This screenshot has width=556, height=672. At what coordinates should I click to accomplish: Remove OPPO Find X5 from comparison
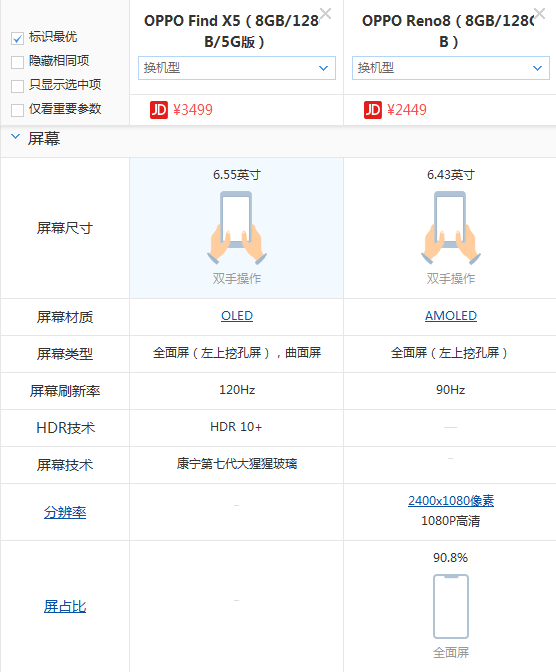[325, 14]
